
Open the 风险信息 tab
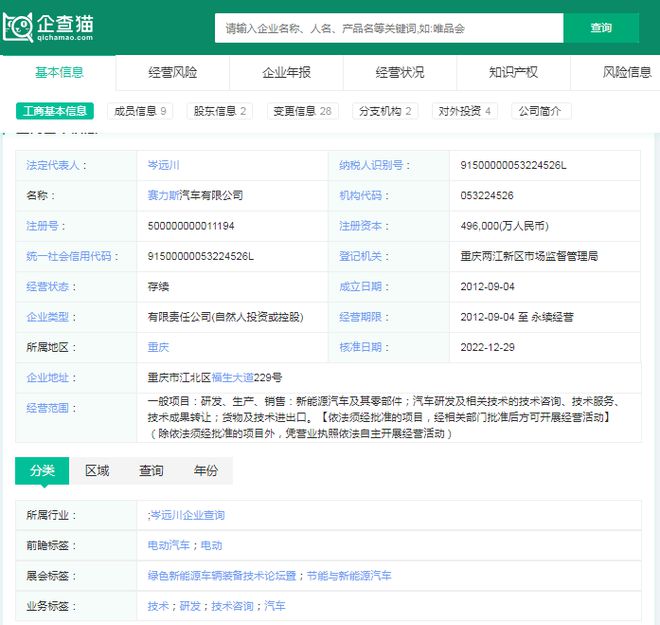(x=626, y=72)
